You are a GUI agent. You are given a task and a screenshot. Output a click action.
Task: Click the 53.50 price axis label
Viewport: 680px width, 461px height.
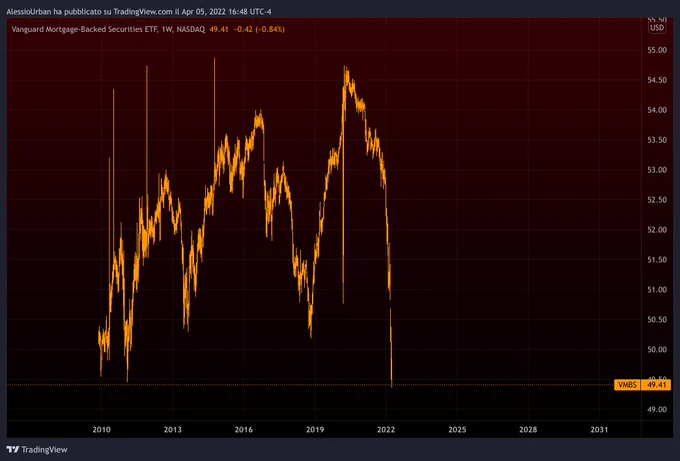click(x=657, y=140)
